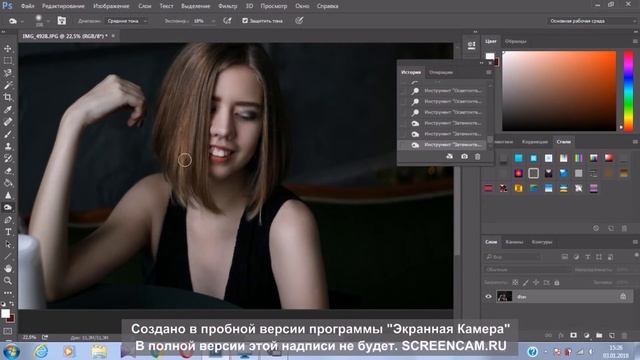Select the Move tool

(8, 49)
